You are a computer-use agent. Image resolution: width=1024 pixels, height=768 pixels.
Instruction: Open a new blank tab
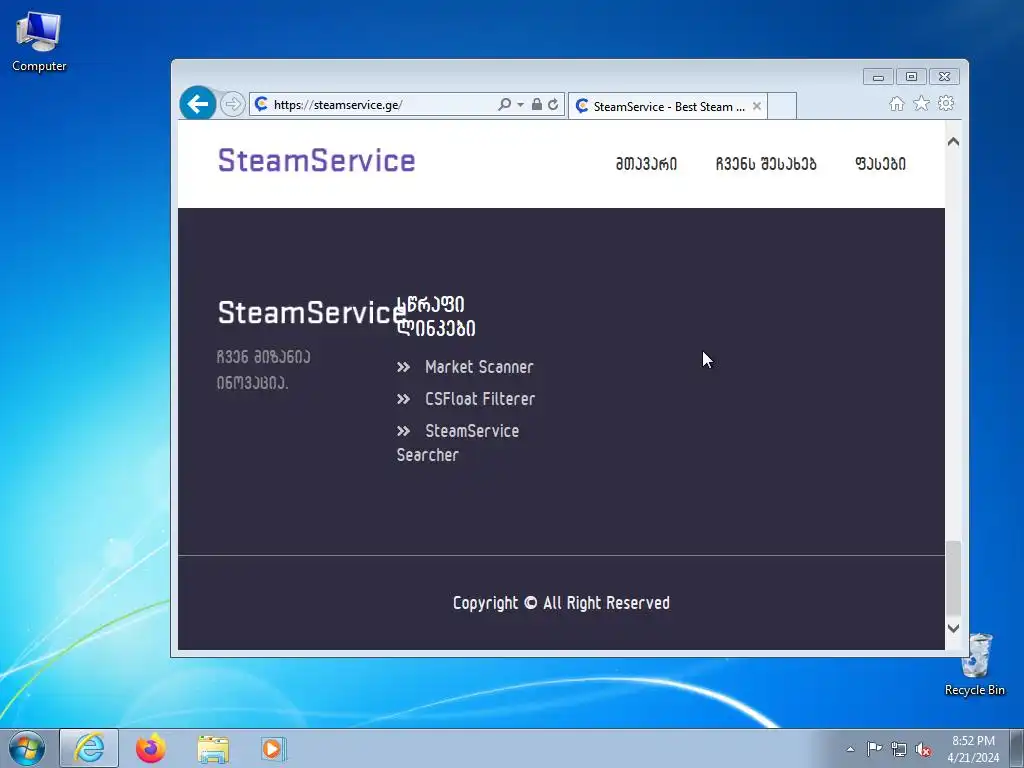pos(782,106)
